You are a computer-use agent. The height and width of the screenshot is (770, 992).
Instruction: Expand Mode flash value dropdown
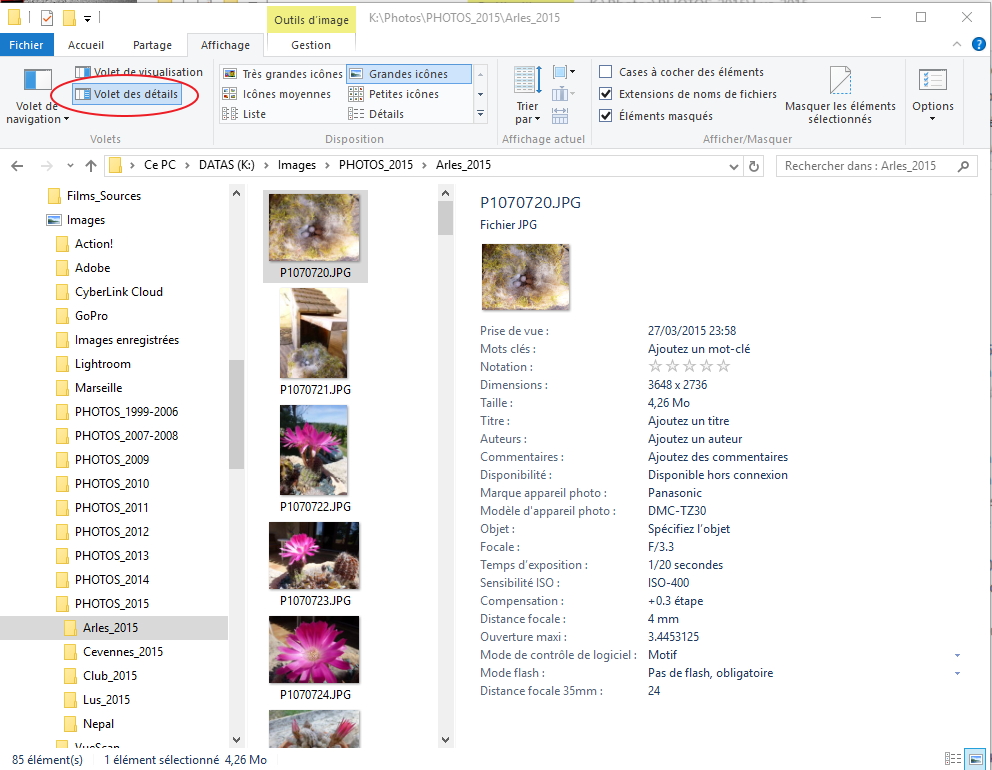957,674
